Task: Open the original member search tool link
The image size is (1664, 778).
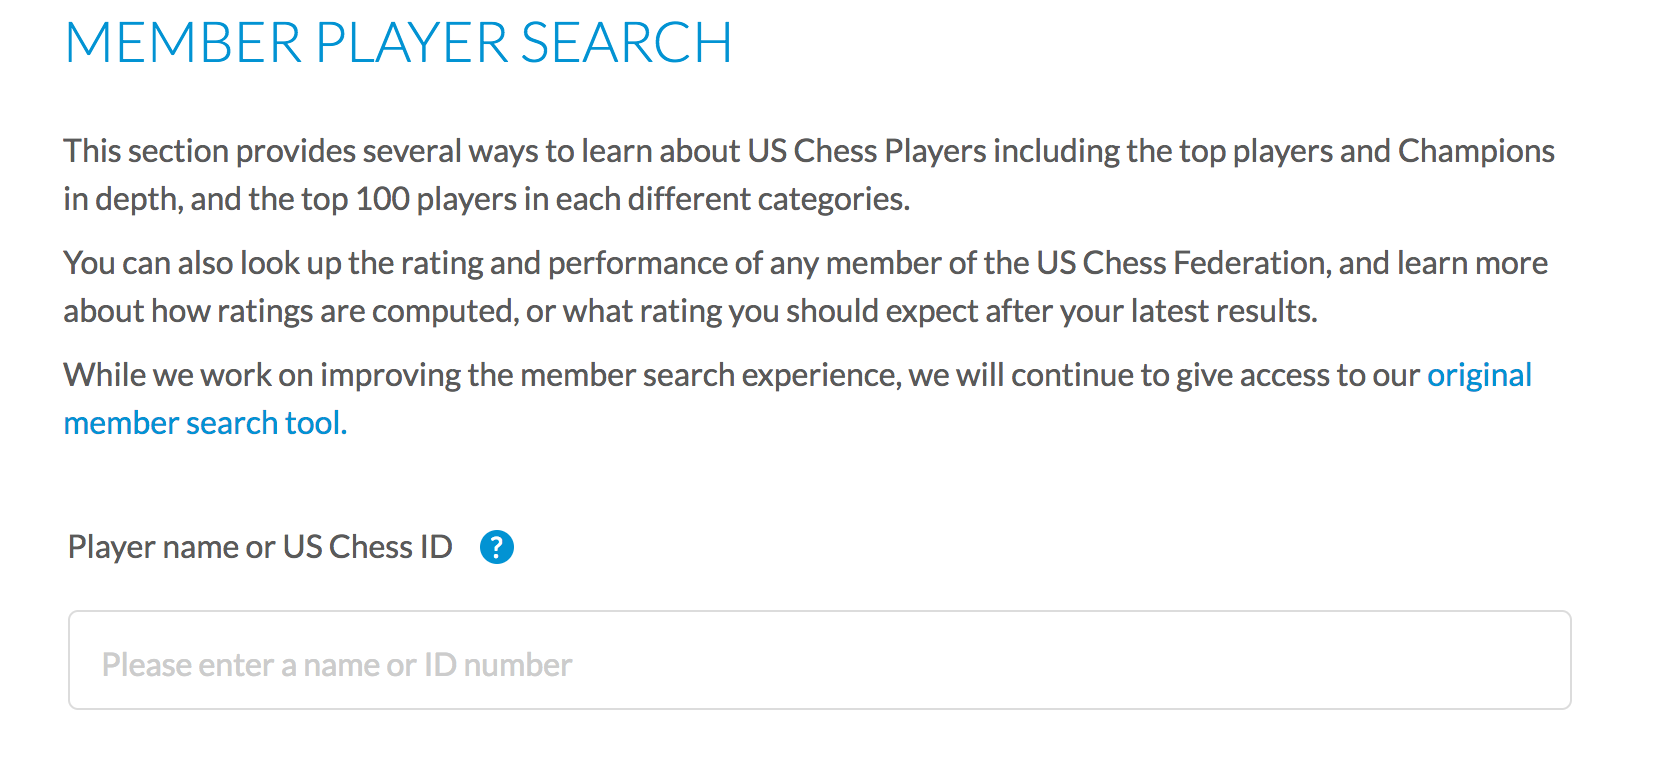Action: point(205,423)
